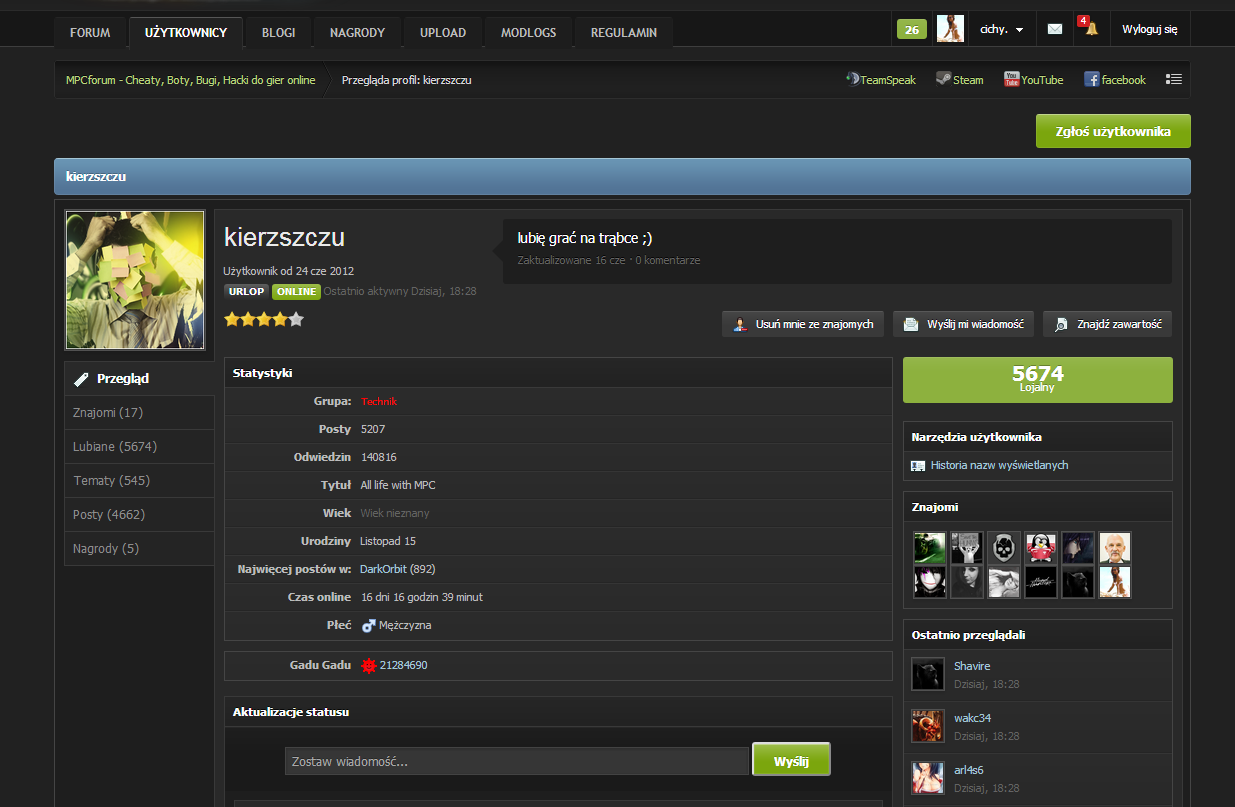Open the notifications bell icon

1091,29
